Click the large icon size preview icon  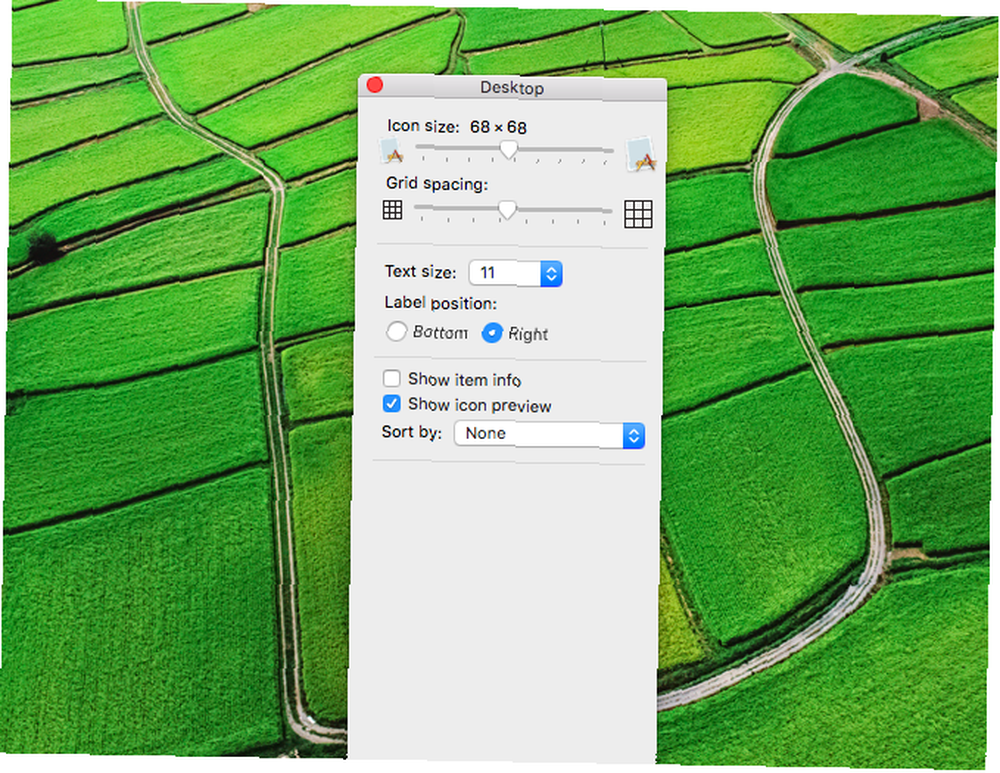tap(640, 154)
